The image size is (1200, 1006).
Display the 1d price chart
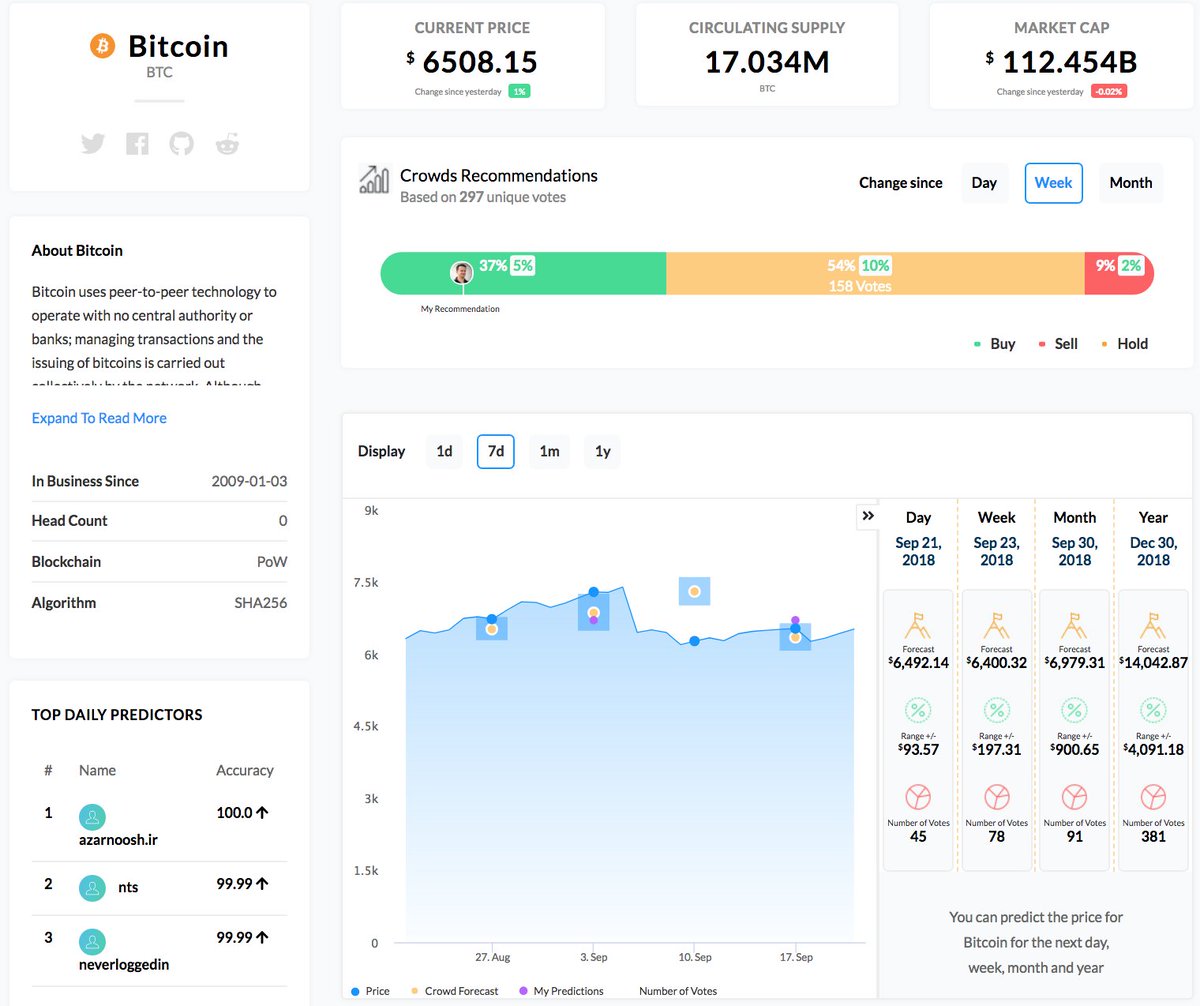pos(444,451)
